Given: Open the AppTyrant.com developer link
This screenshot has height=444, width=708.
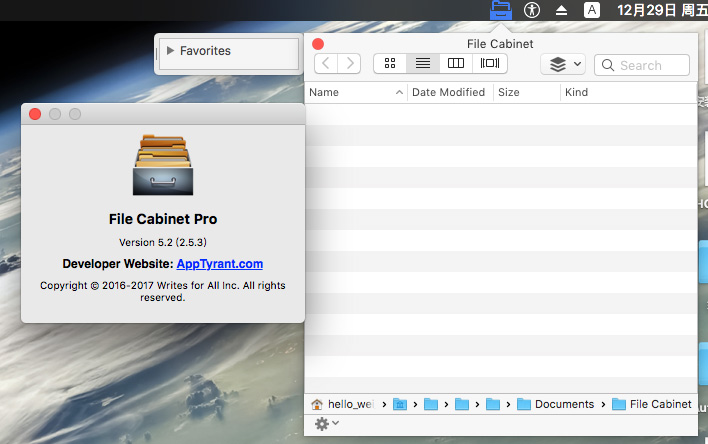Looking at the screenshot, I should click(x=220, y=264).
